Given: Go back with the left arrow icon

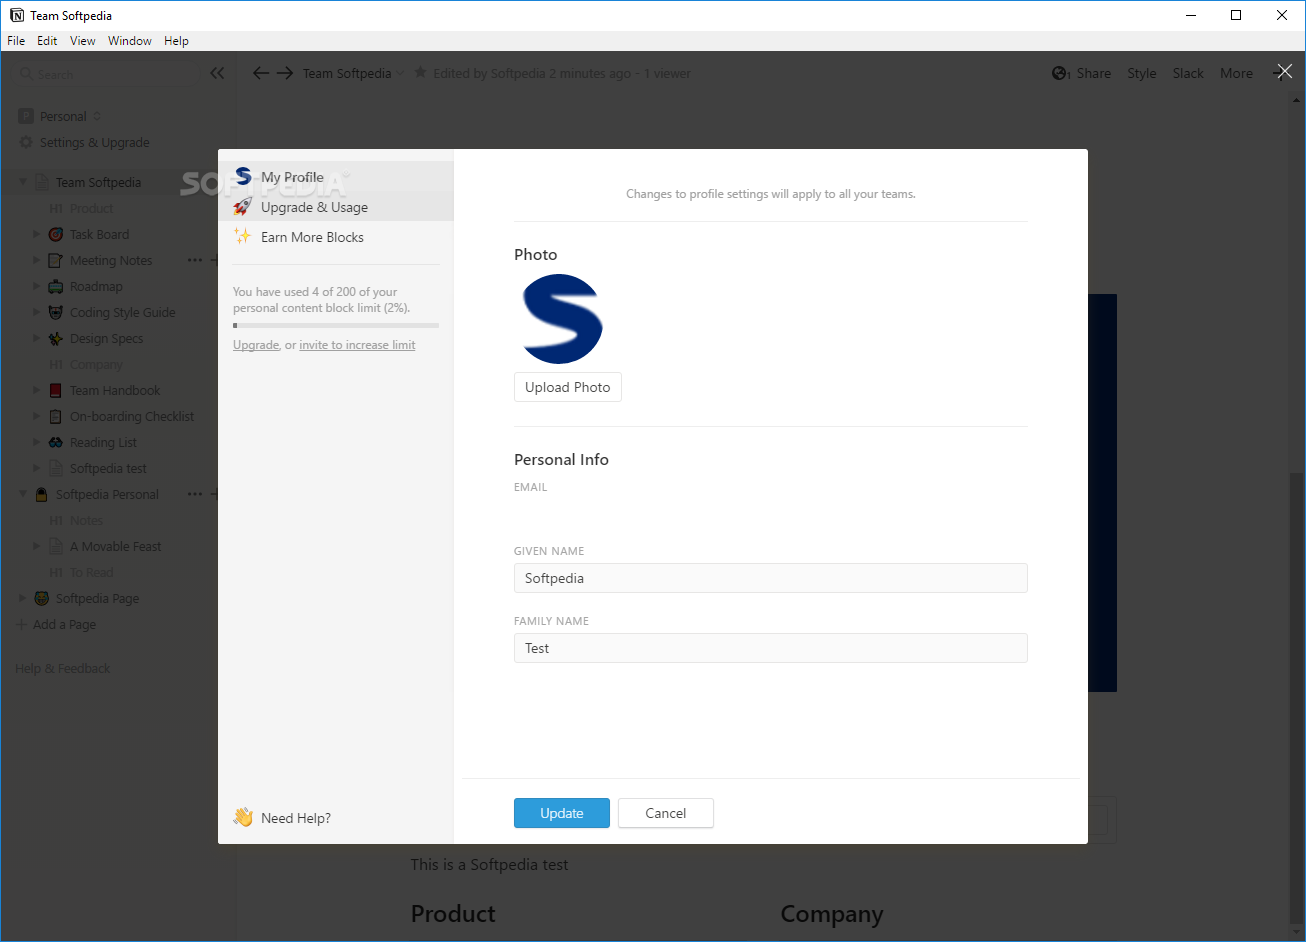Looking at the screenshot, I should (x=261, y=73).
